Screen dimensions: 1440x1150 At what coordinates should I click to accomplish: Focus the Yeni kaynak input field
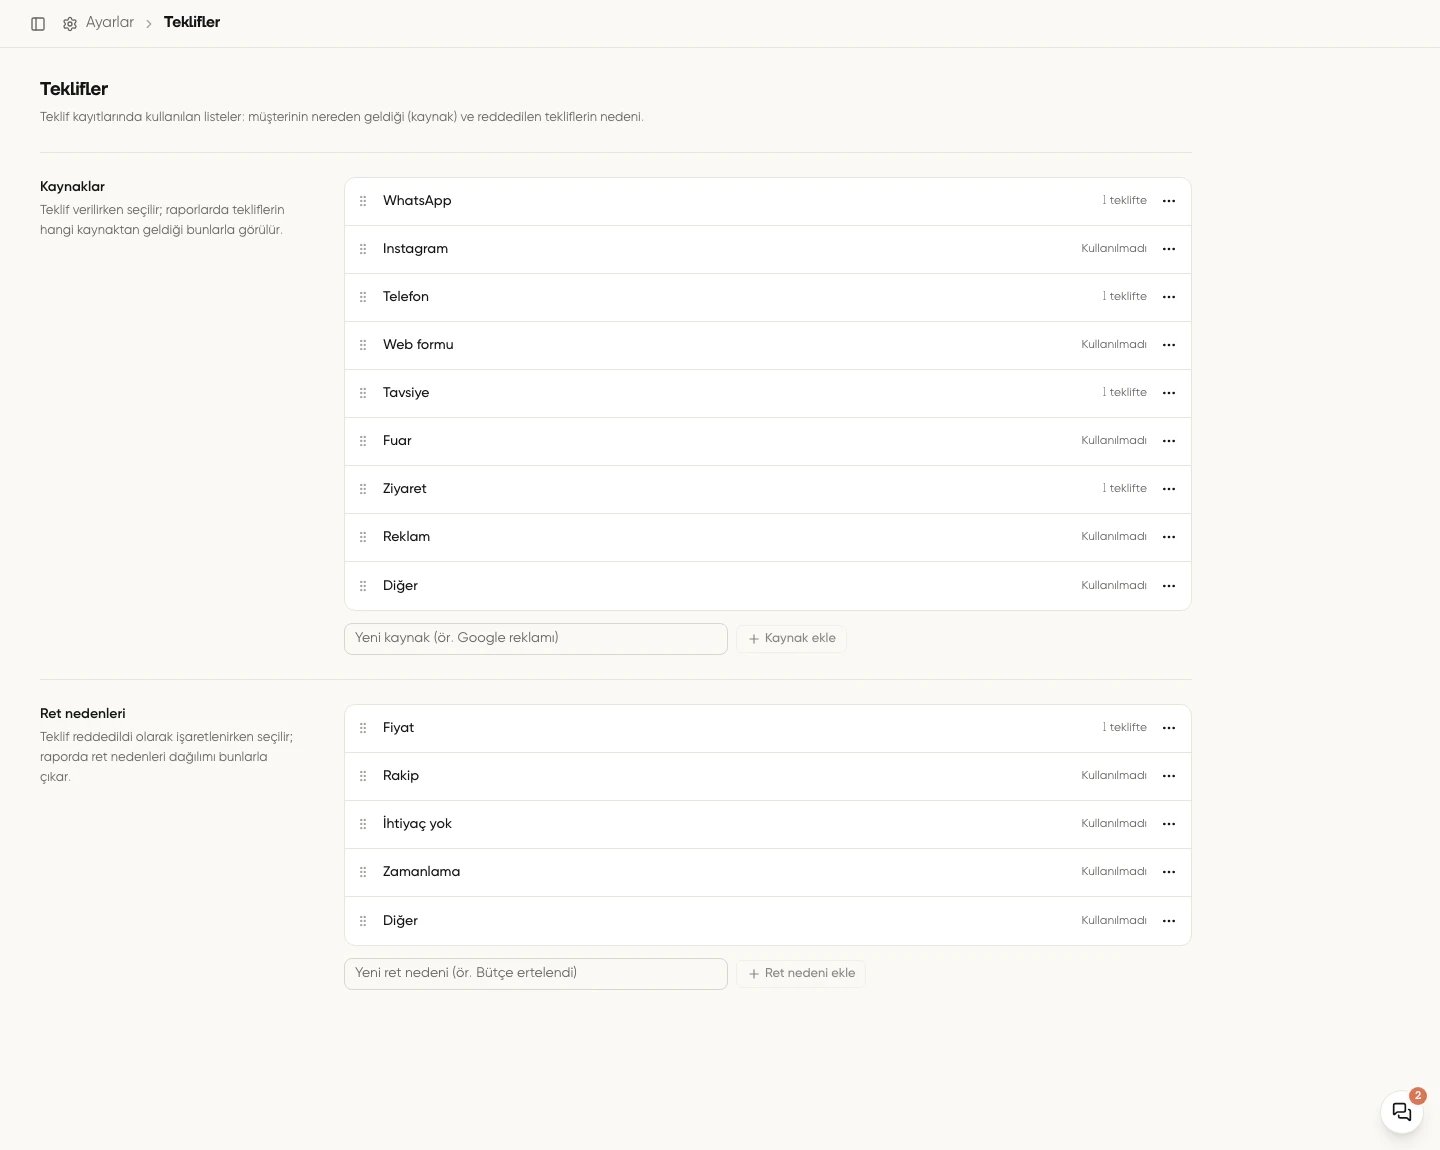tap(536, 639)
